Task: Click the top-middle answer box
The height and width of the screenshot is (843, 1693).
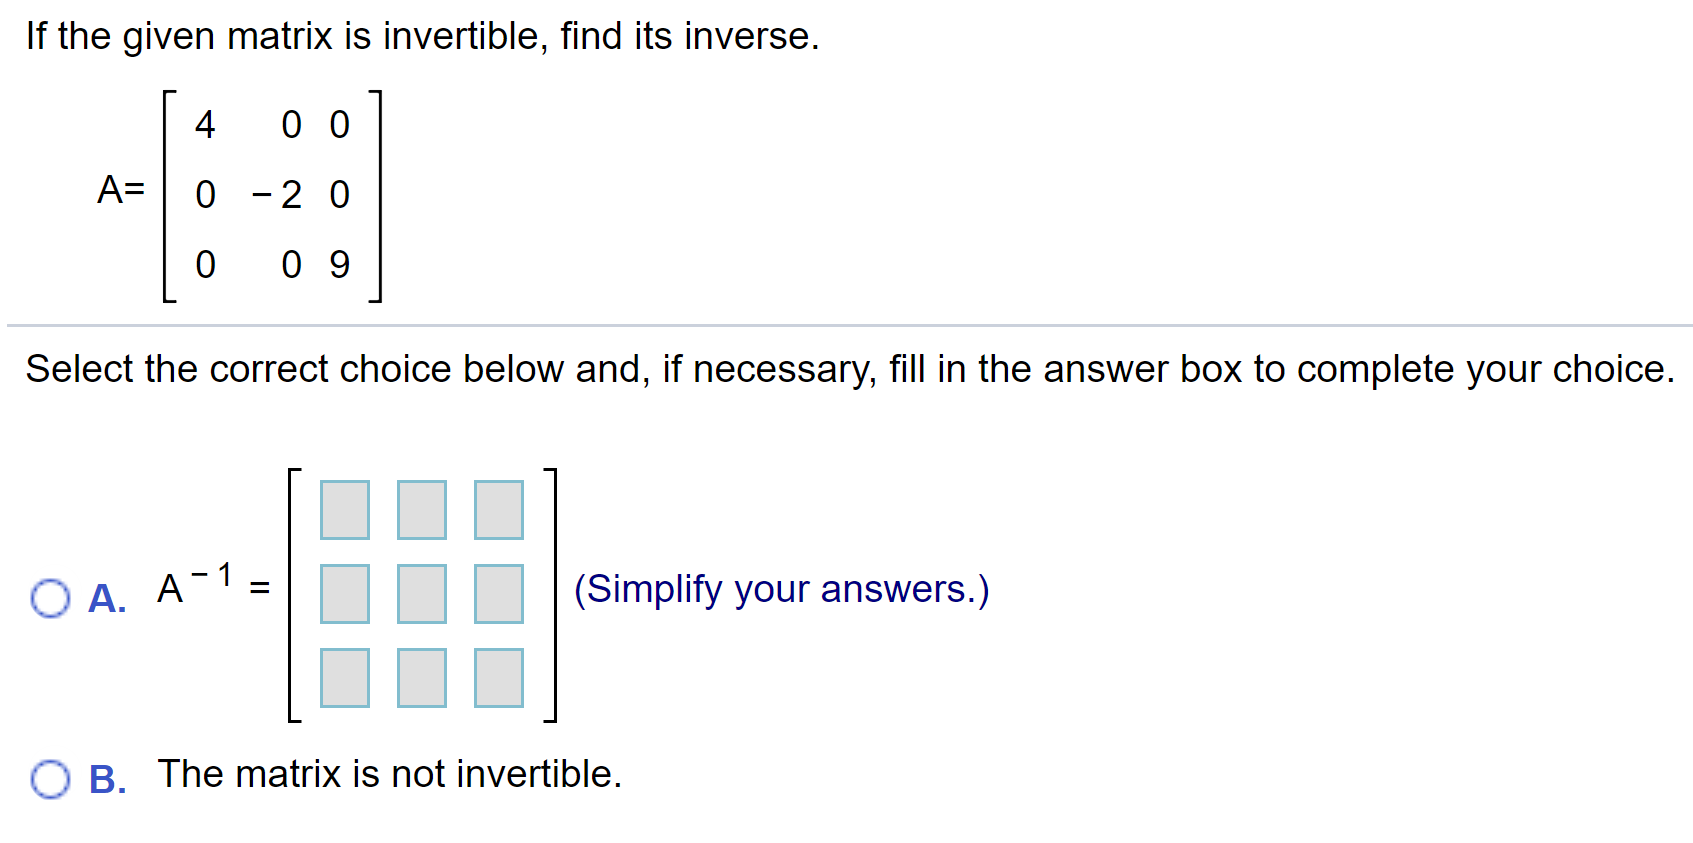Action: click(x=420, y=510)
